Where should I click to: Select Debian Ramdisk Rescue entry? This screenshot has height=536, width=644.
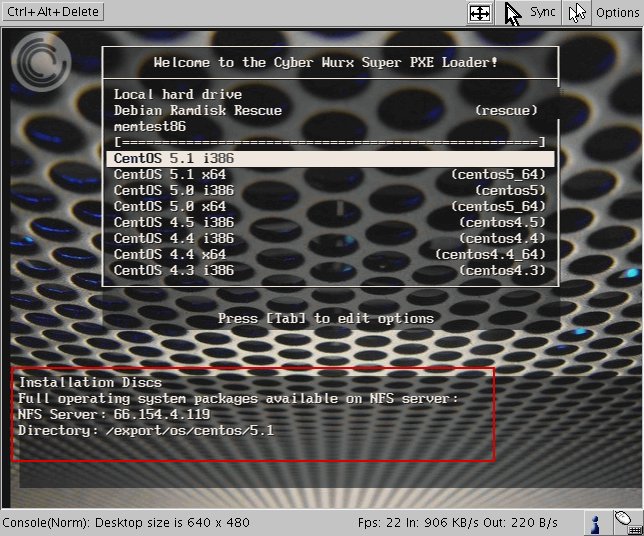(x=330, y=110)
